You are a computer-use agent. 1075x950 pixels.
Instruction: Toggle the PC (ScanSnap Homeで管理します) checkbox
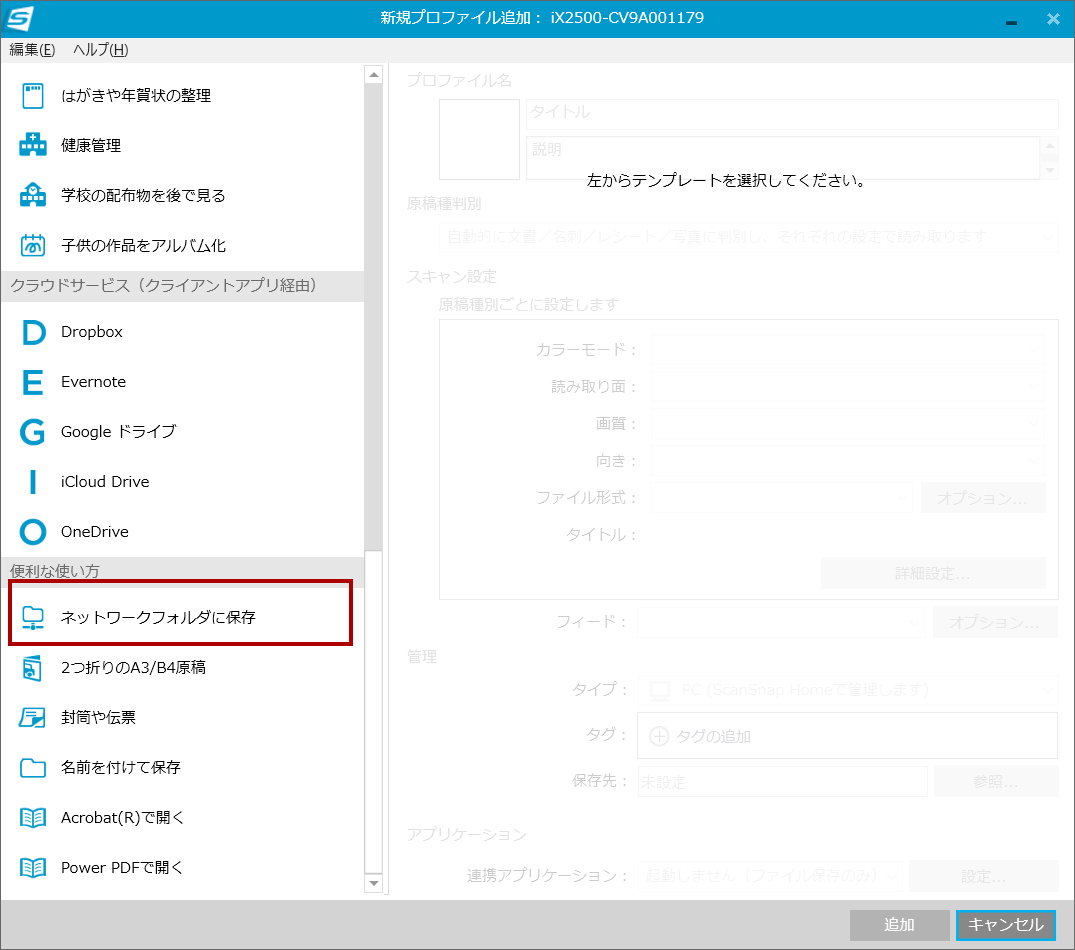click(660, 689)
